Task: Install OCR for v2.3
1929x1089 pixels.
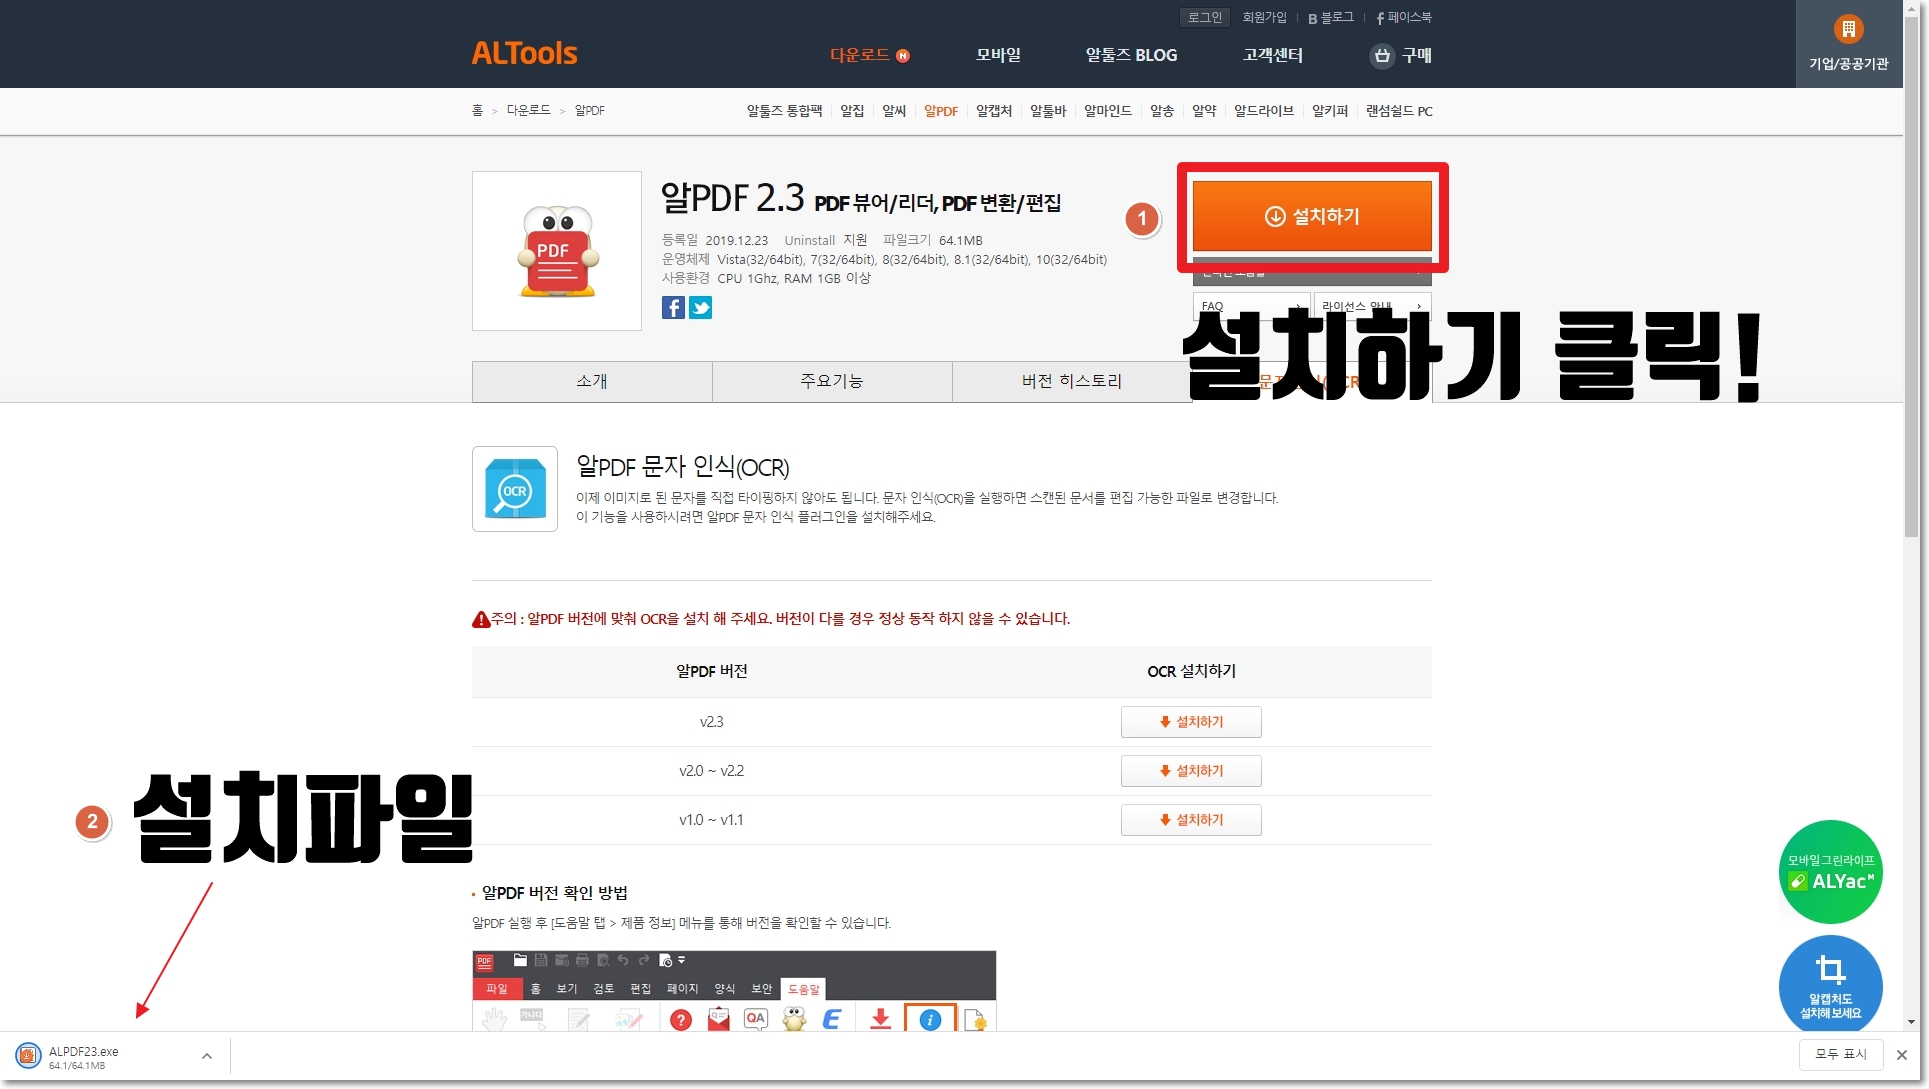Action: 1191,722
